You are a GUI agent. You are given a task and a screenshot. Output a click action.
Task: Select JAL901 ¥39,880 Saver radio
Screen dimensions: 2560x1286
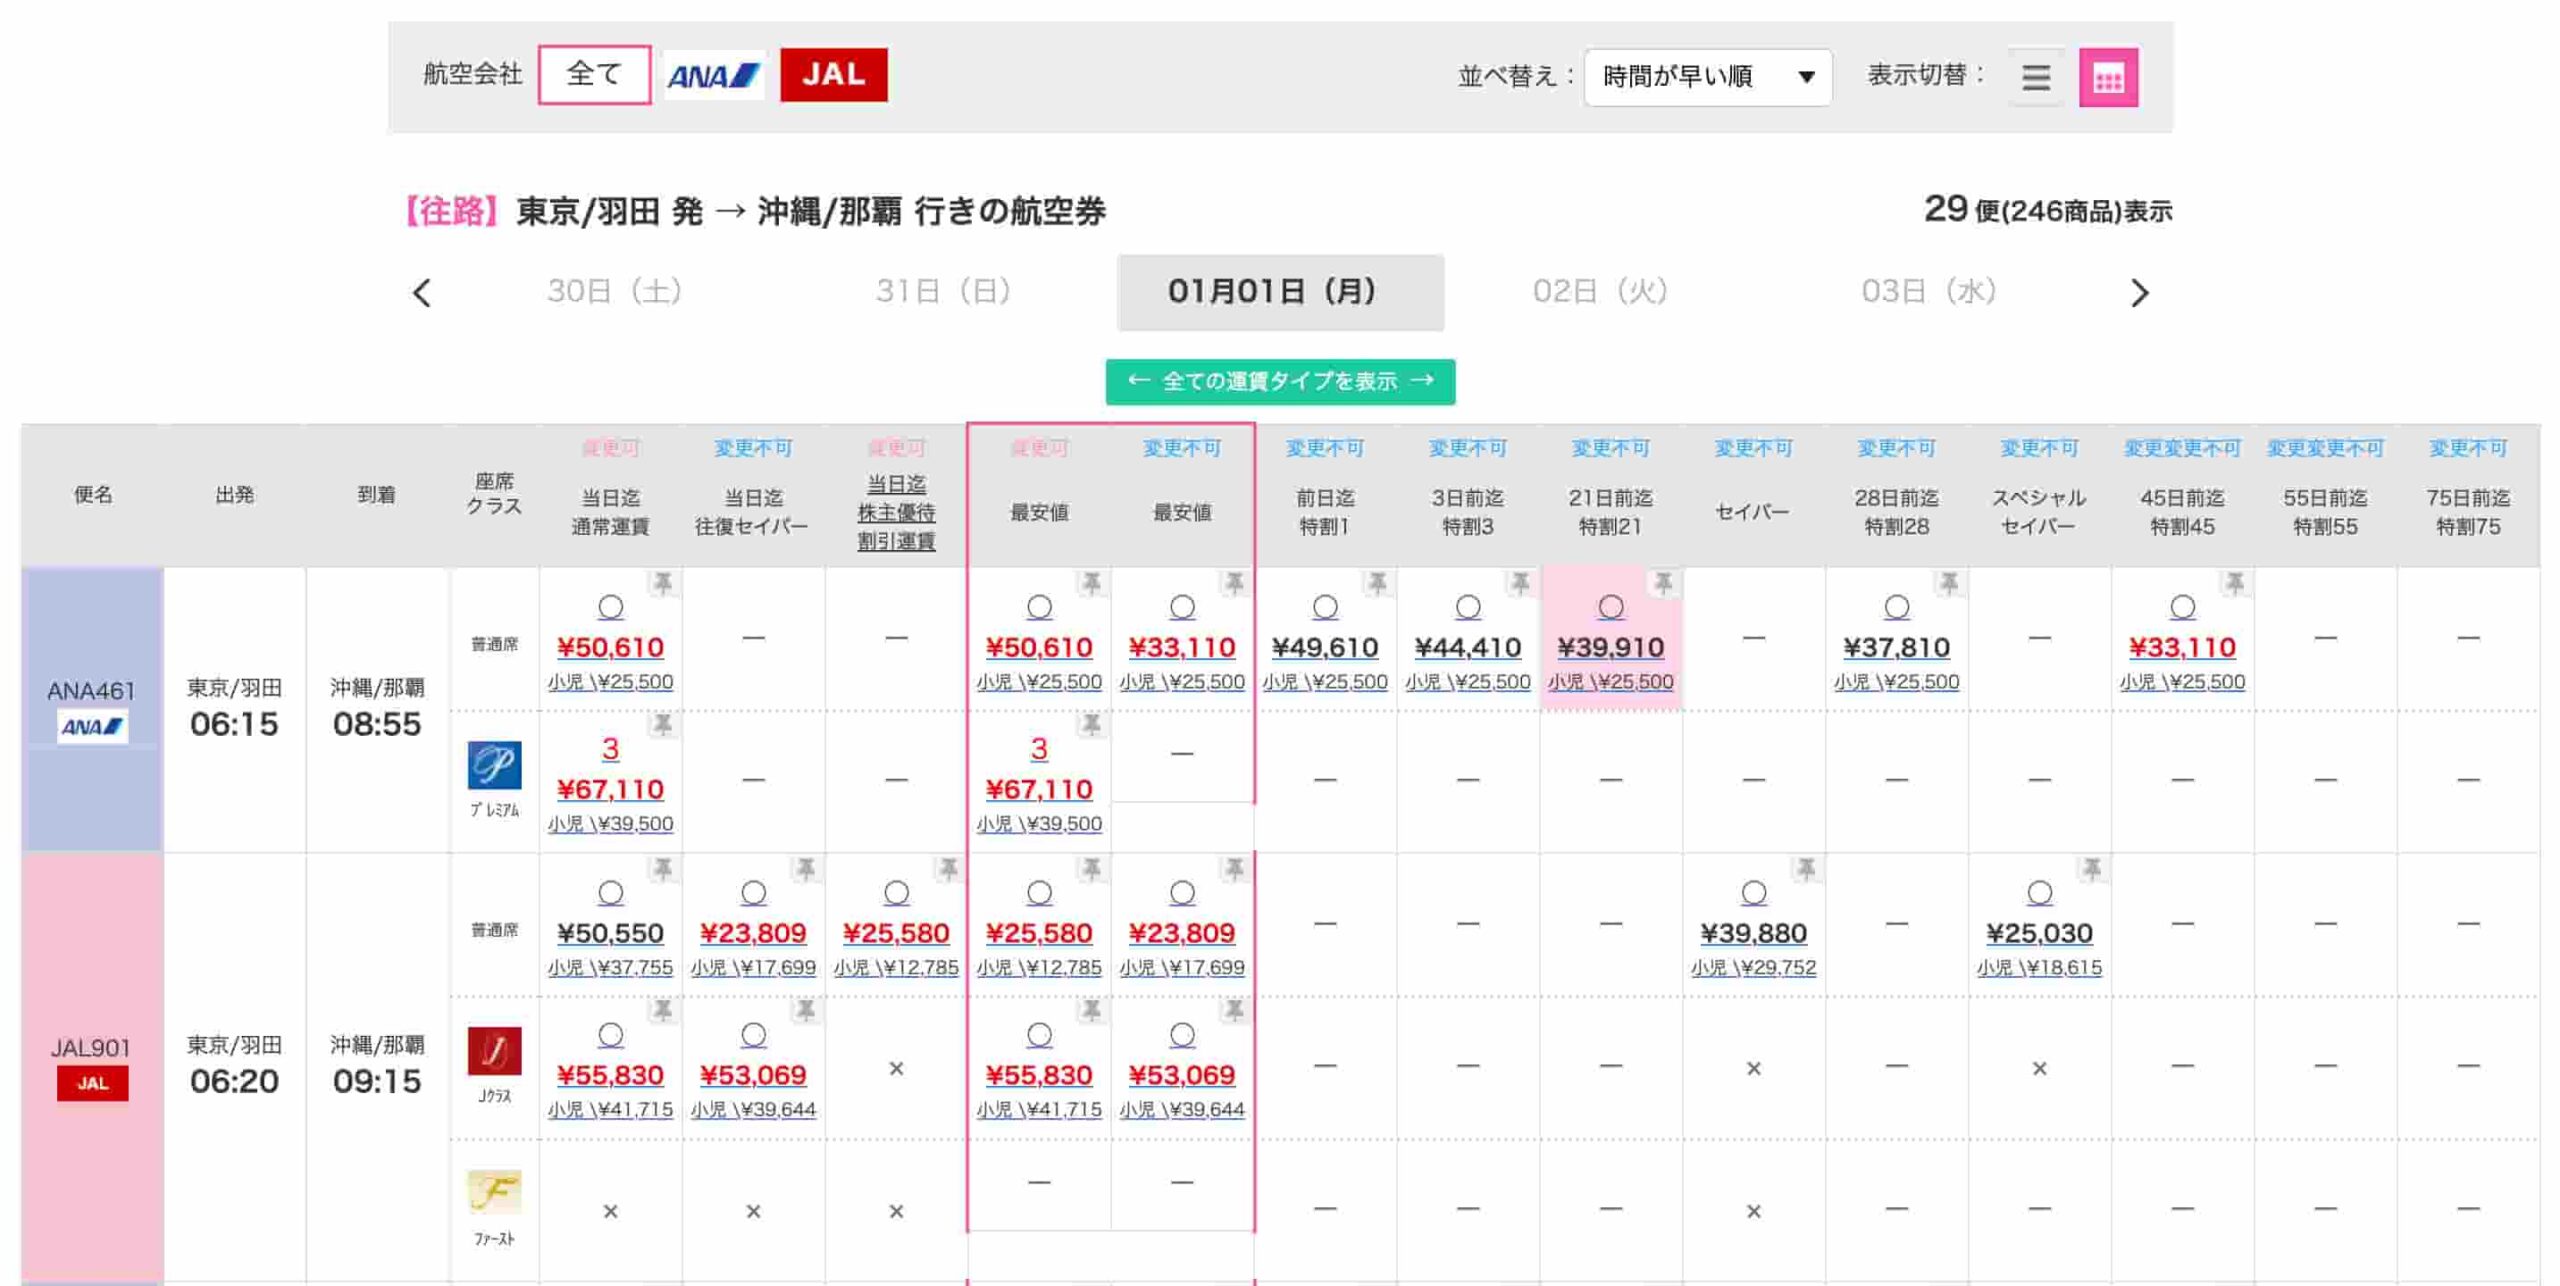tap(1753, 892)
